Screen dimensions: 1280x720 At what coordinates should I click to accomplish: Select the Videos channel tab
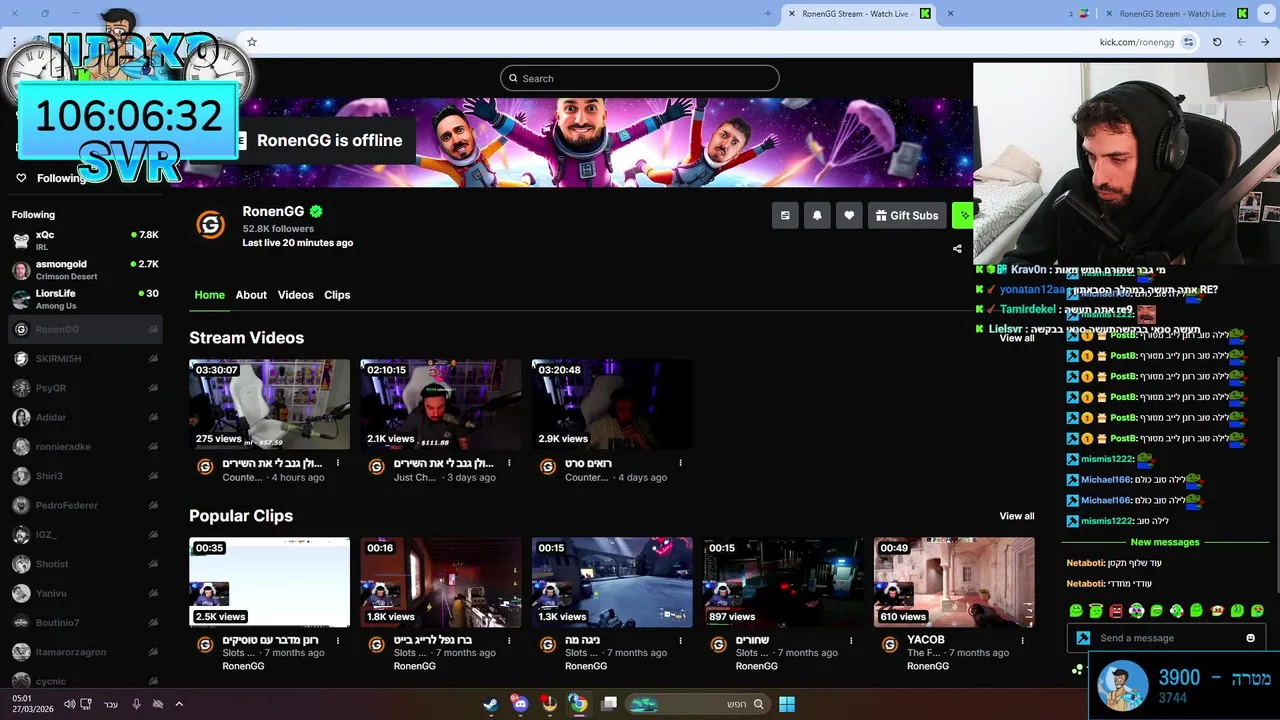tap(295, 295)
